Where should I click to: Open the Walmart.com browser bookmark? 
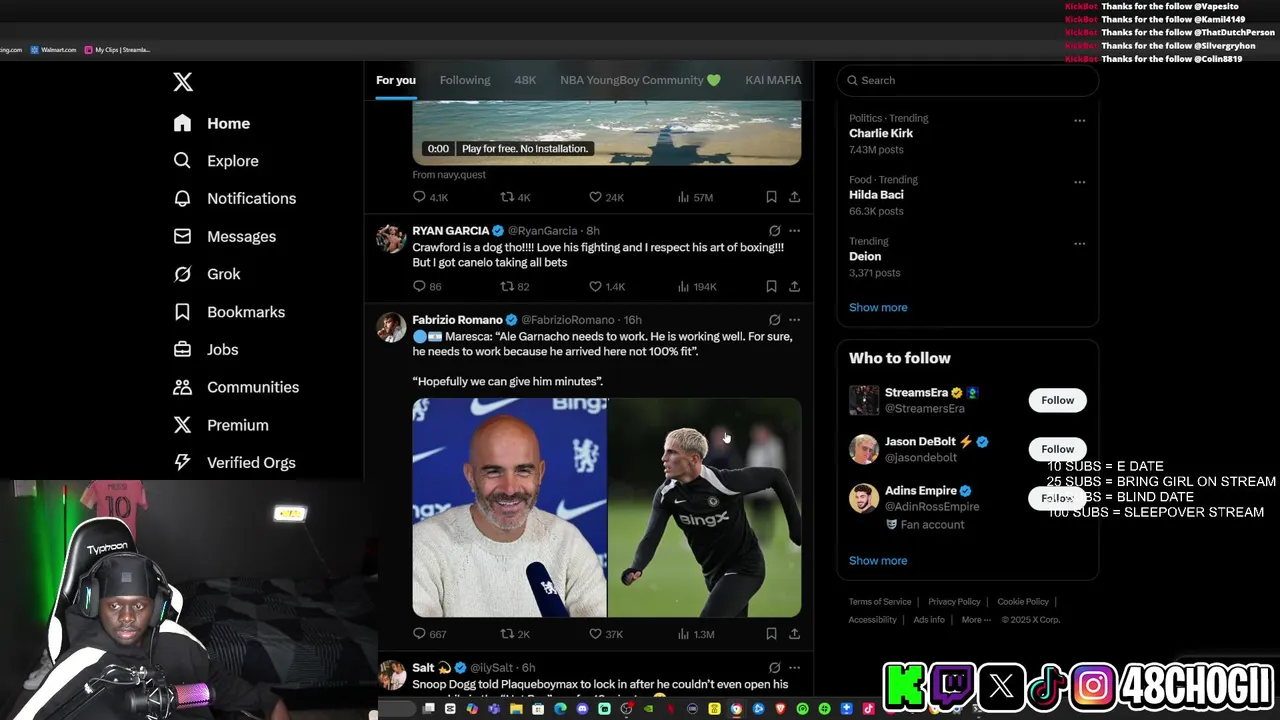point(53,50)
